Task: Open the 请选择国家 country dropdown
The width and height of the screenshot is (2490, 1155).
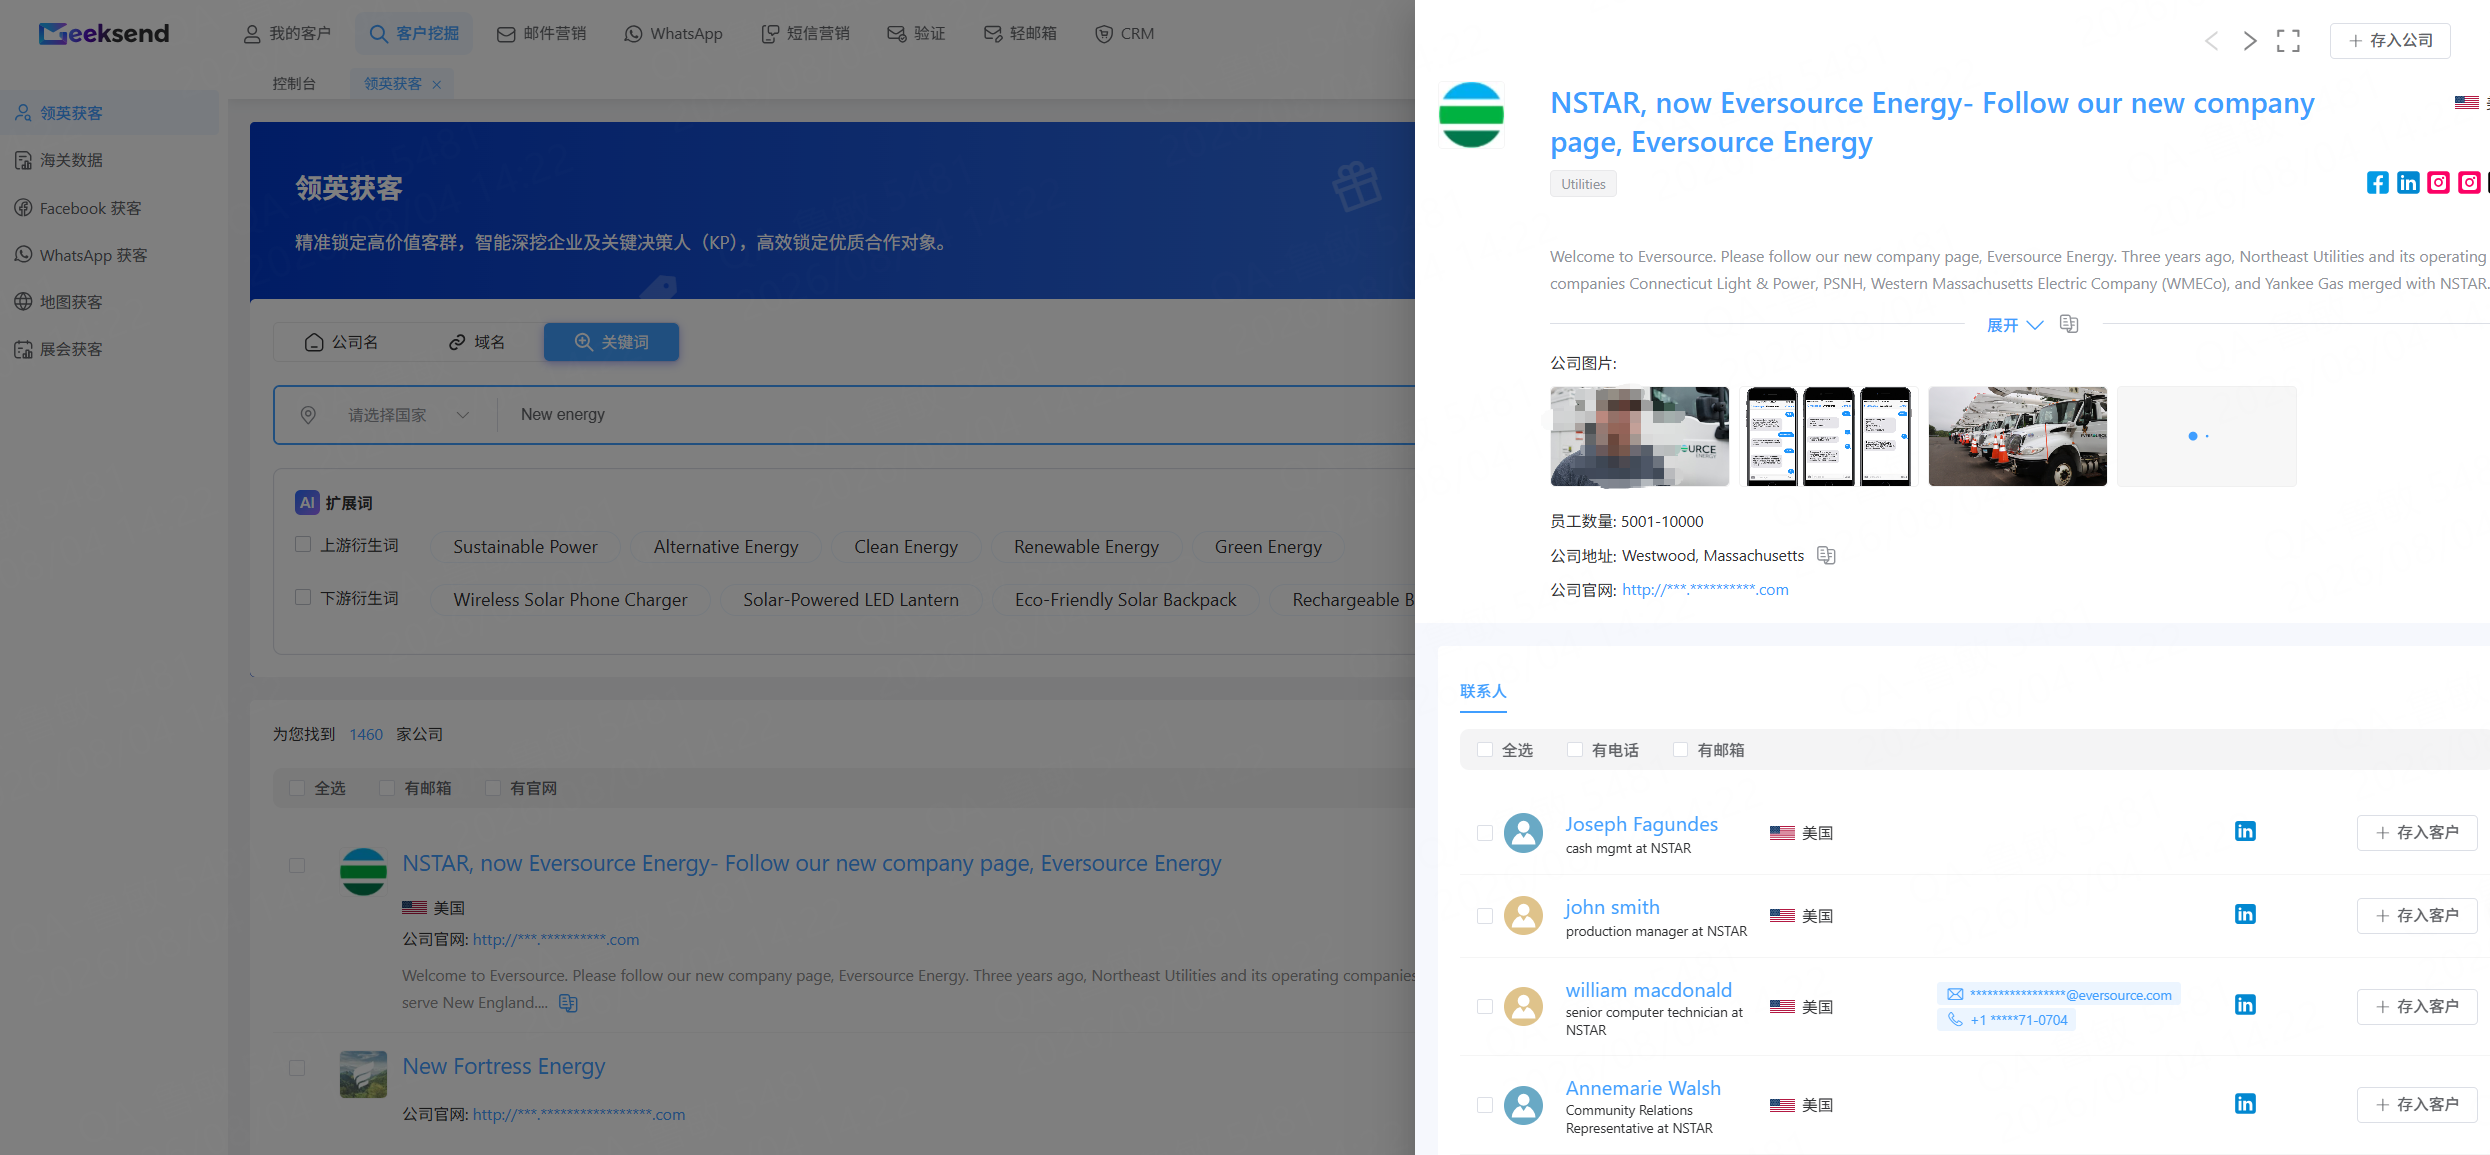Action: [408, 414]
